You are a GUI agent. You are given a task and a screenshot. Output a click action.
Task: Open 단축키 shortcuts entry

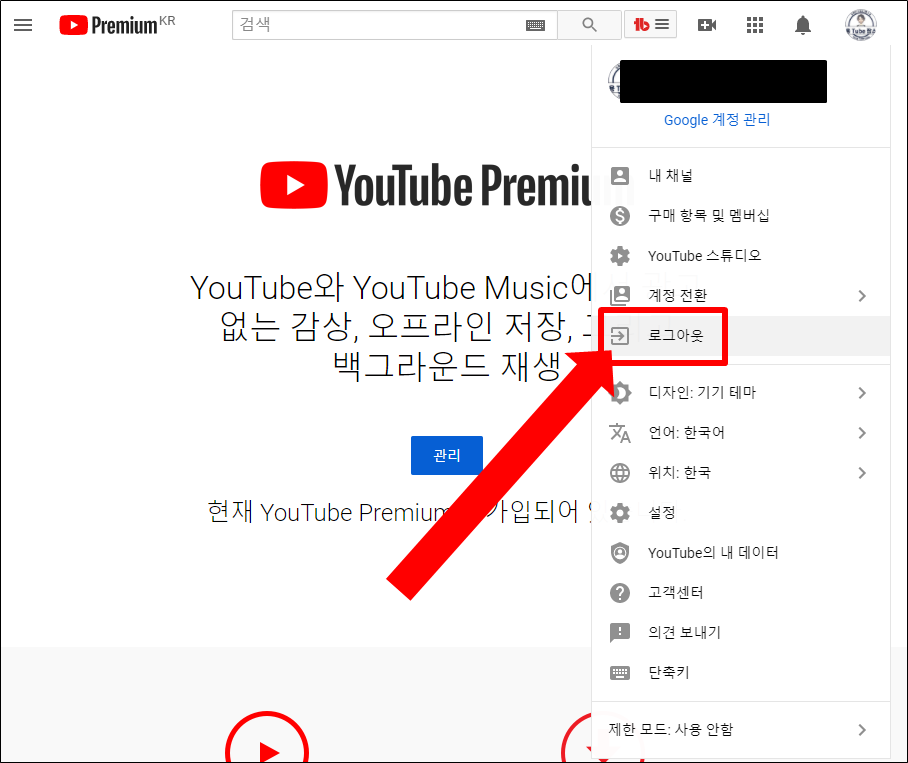tap(741, 672)
